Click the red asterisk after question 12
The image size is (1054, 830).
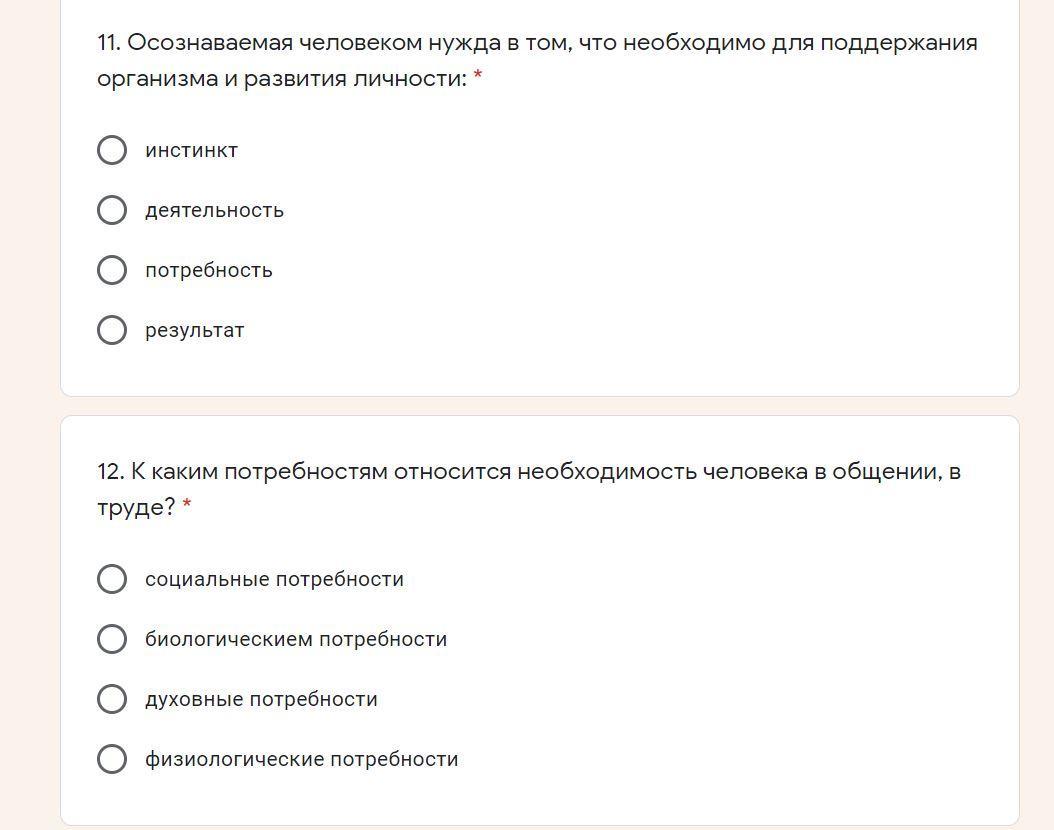[187, 506]
